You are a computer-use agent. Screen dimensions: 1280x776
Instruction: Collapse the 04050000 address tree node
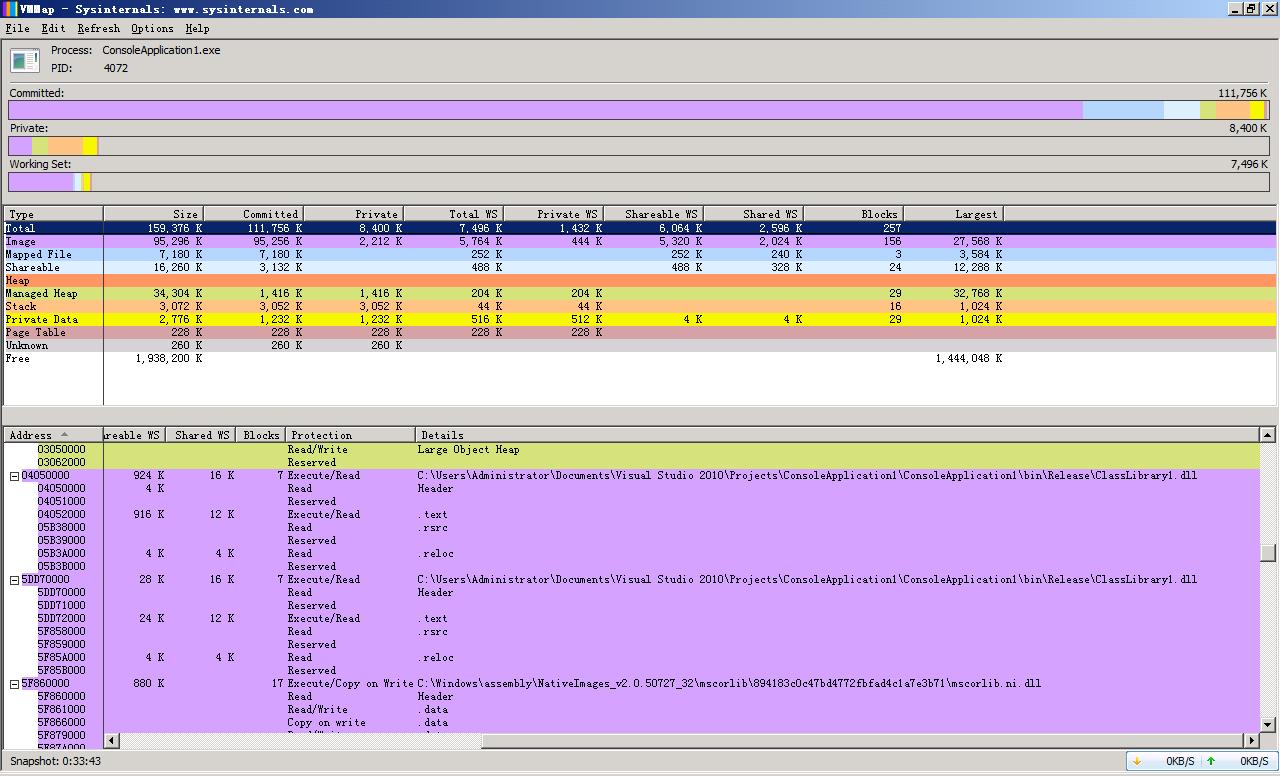click(x=15, y=476)
